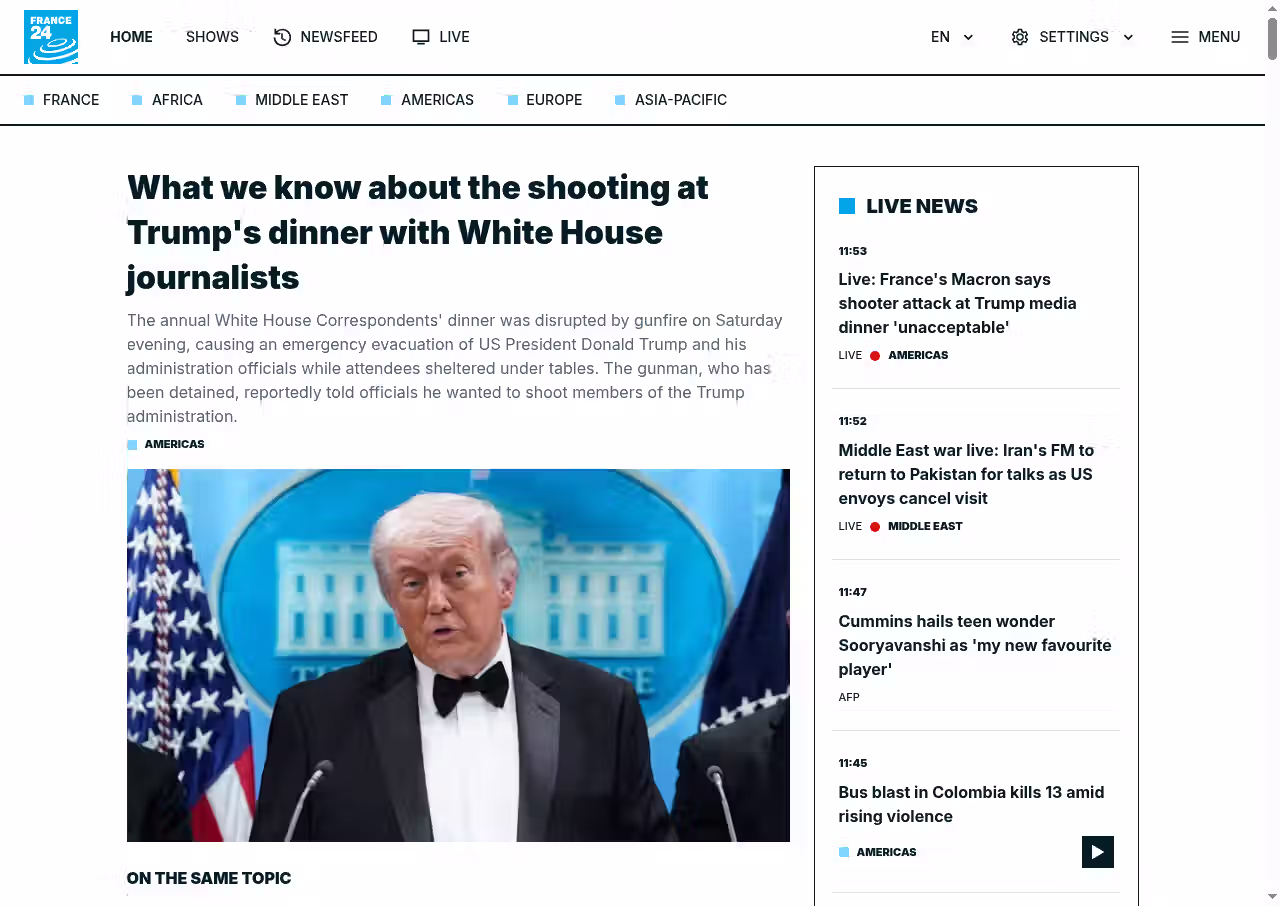The image size is (1280, 906).
Task: Open Newsfeed via the clock icon
Action: [282, 37]
